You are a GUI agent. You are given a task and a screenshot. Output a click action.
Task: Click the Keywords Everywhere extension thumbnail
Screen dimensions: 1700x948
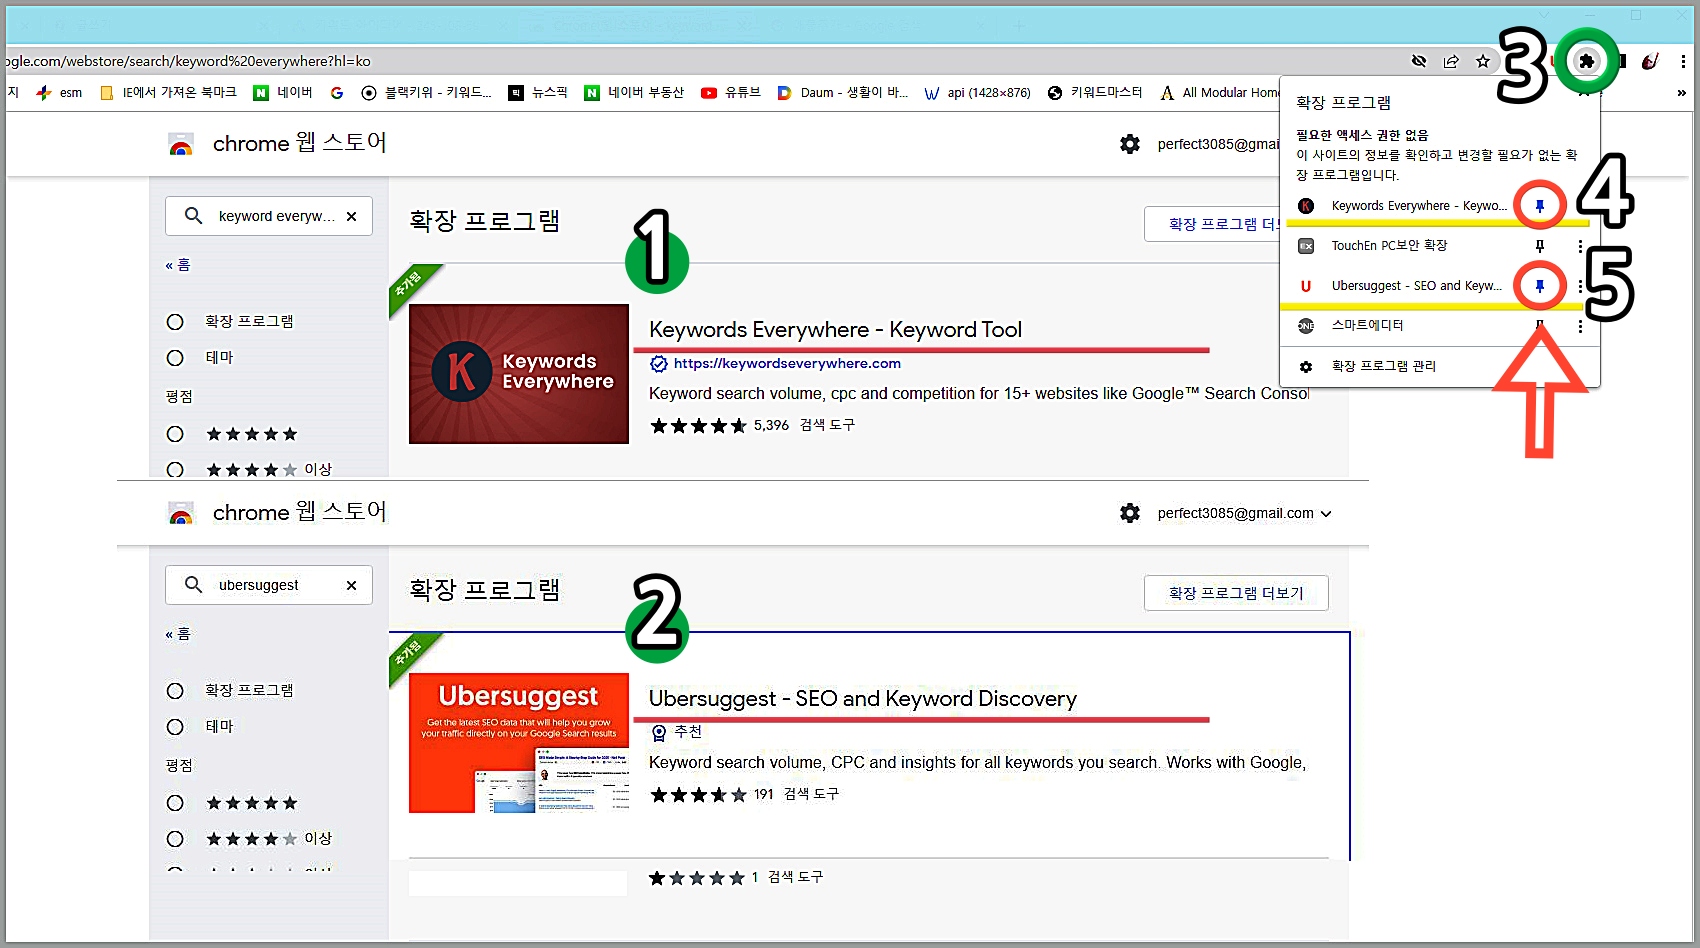519,374
